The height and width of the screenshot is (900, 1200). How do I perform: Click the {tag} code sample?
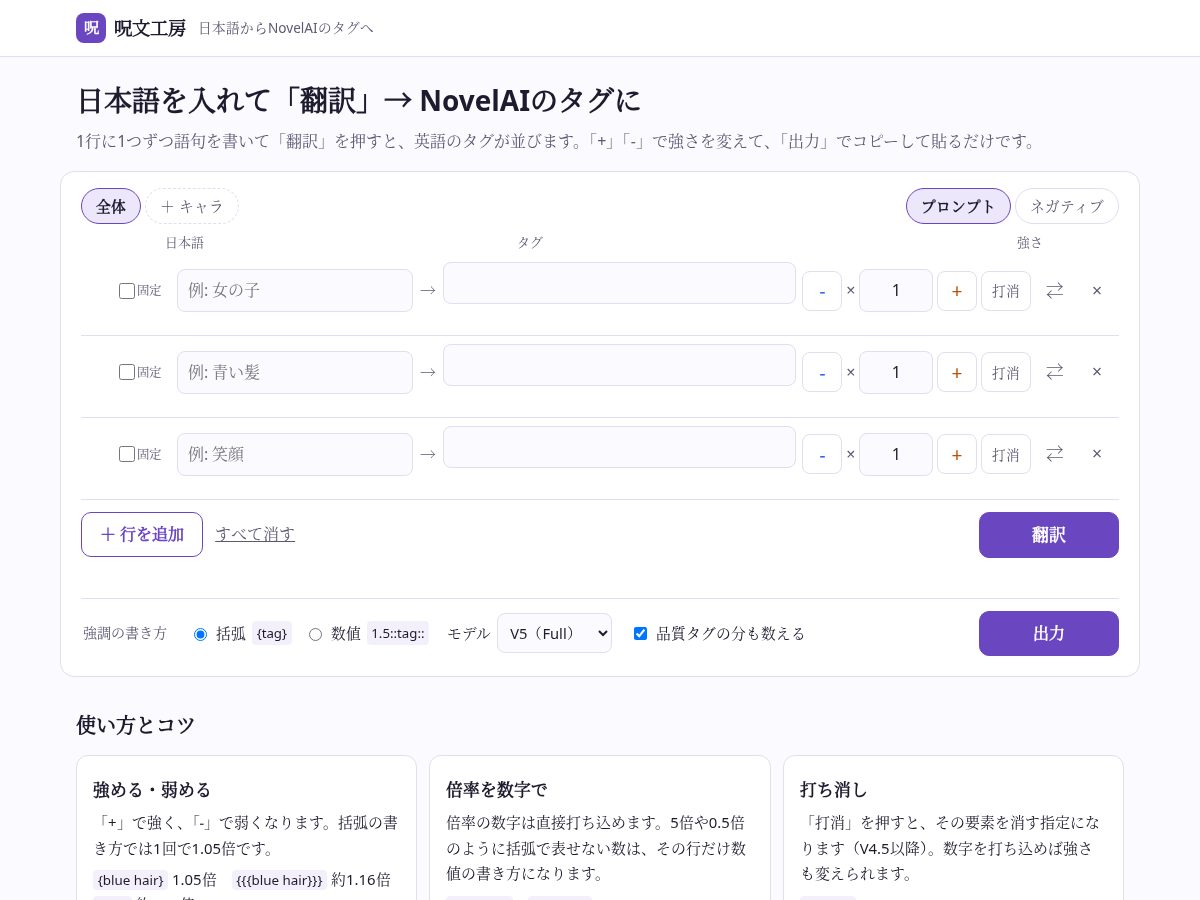[272, 633]
